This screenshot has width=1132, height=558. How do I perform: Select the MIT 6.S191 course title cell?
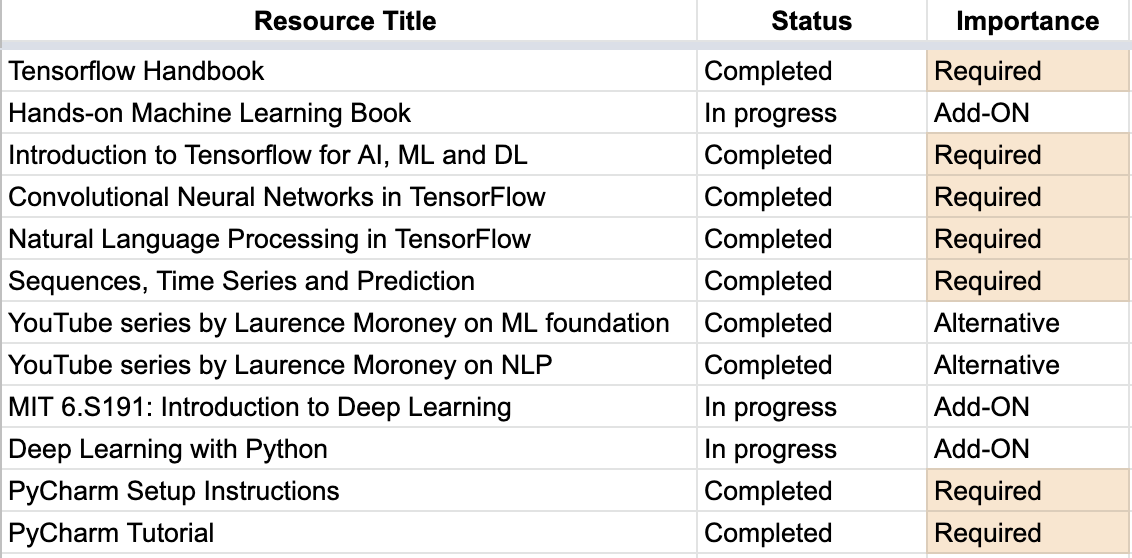click(x=260, y=407)
